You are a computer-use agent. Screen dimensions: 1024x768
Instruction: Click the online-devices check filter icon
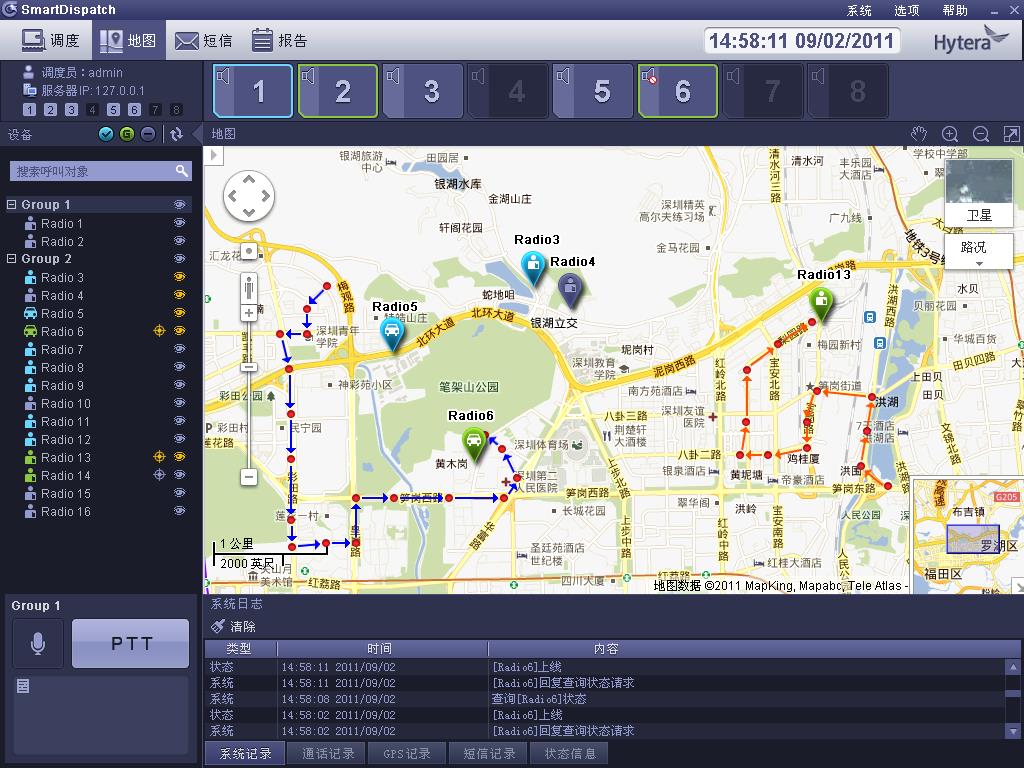(x=106, y=134)
